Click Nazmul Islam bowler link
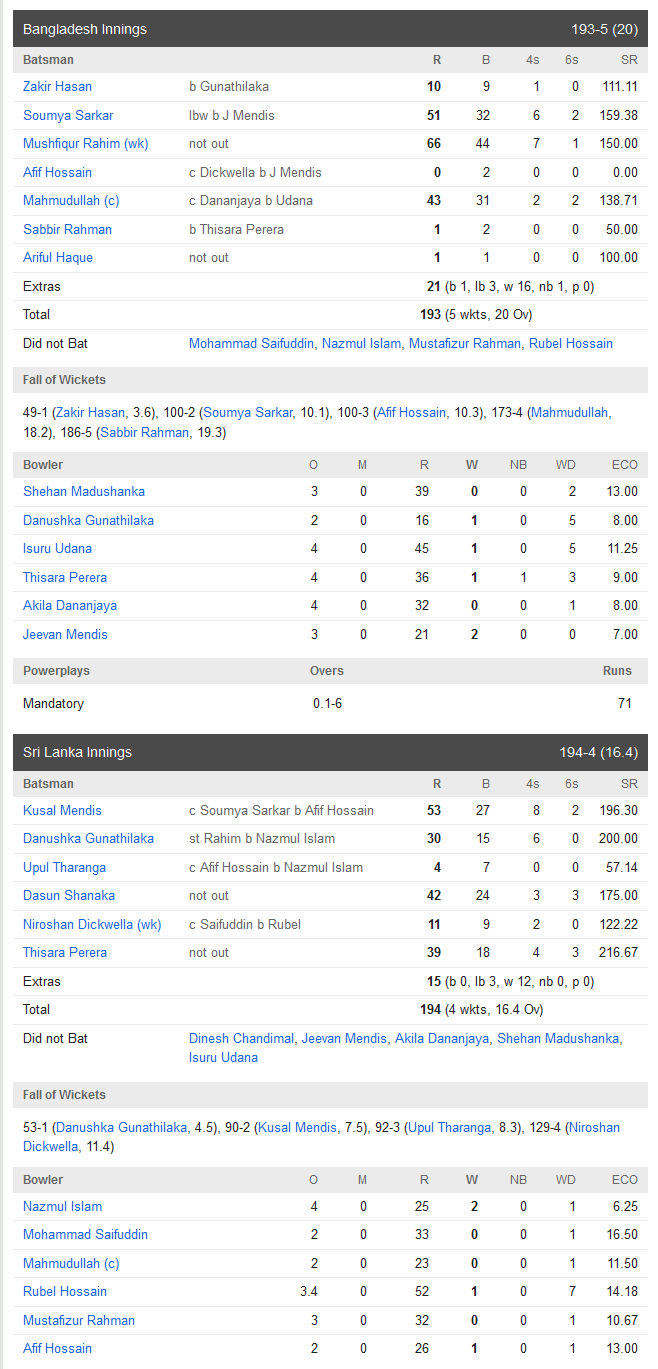 [63, 1207]
